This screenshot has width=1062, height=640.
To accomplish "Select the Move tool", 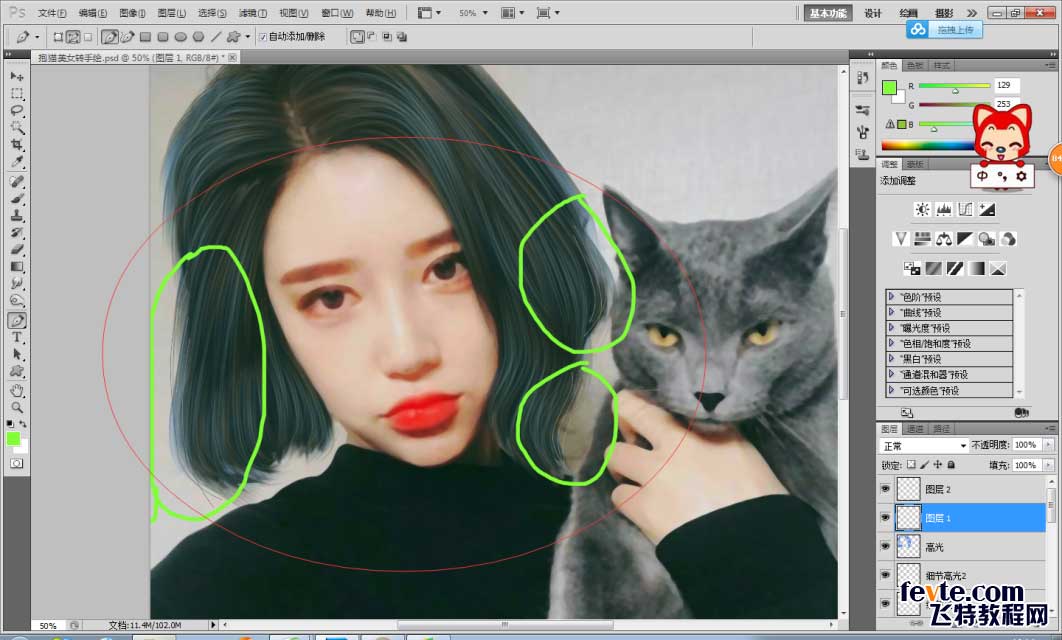I will tap(16, 75).
